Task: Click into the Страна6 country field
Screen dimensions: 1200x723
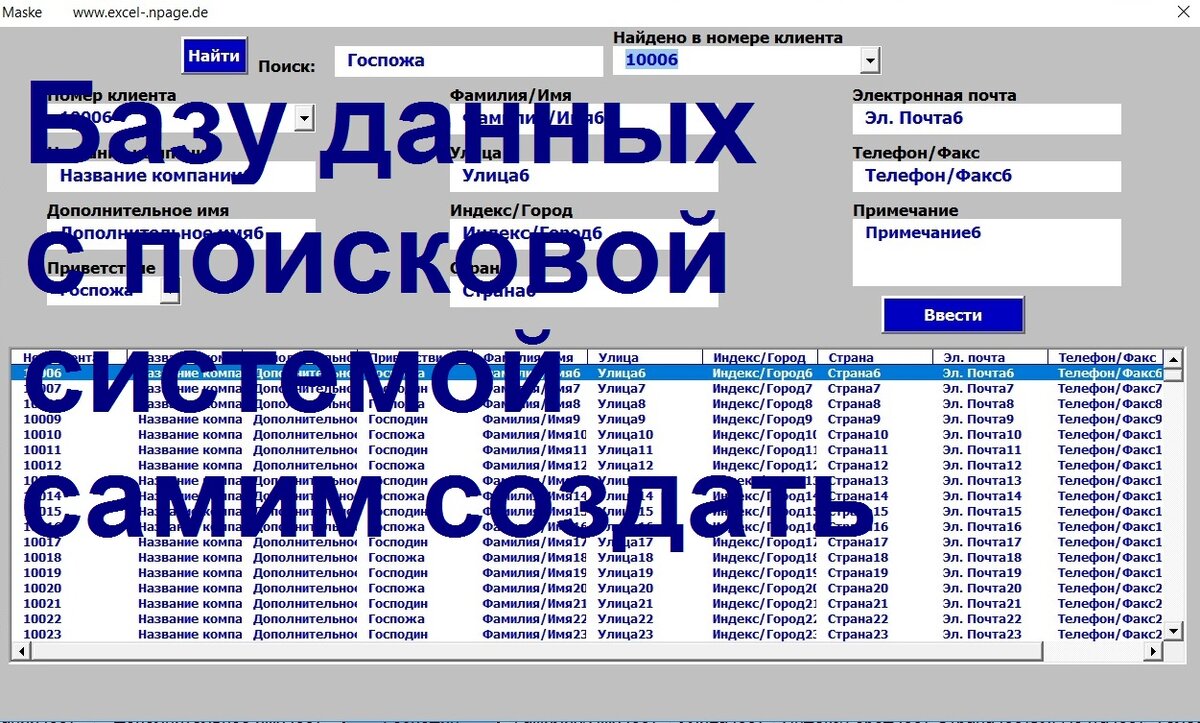Action: pyautogui.click(x=584, y=291)
